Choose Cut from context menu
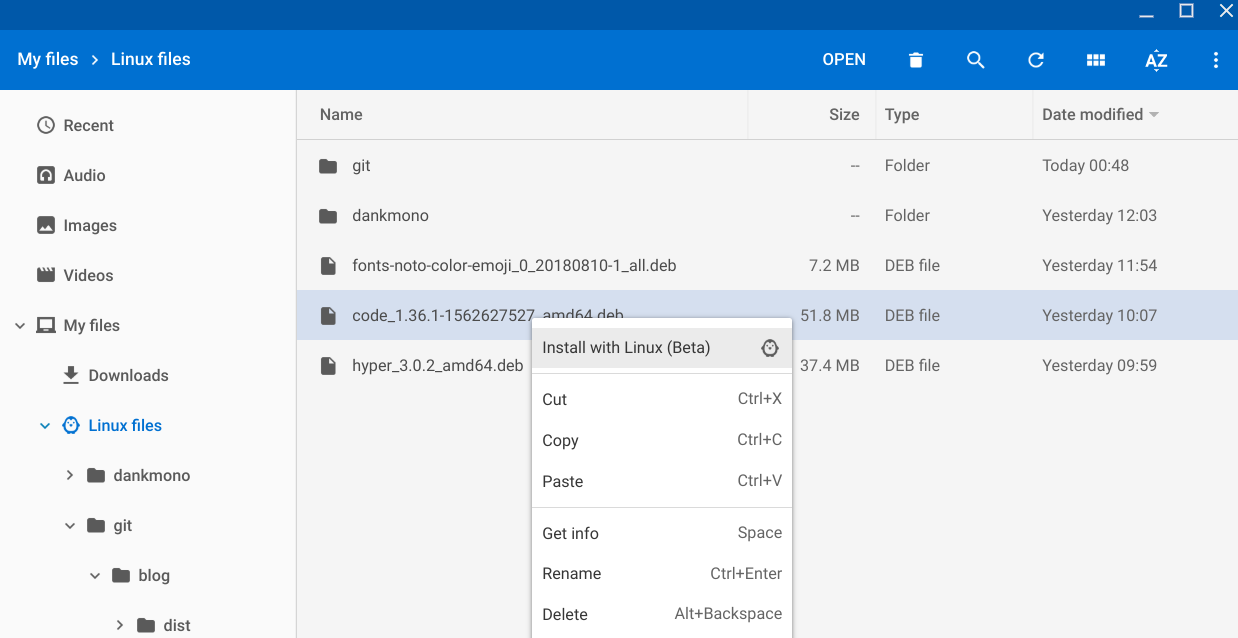This screenshot has width=1238, height=638. 662,399
